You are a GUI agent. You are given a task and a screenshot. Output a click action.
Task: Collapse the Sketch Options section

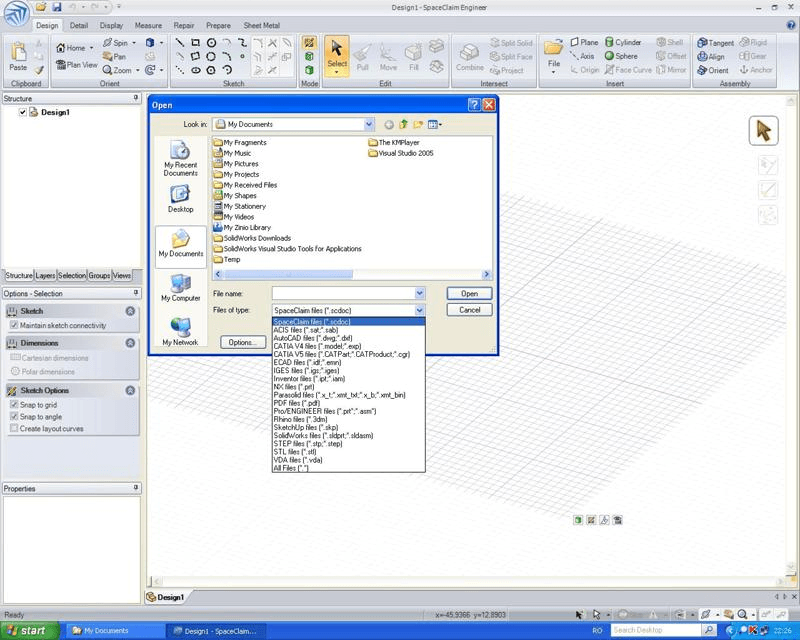click(x=130, y=390)
